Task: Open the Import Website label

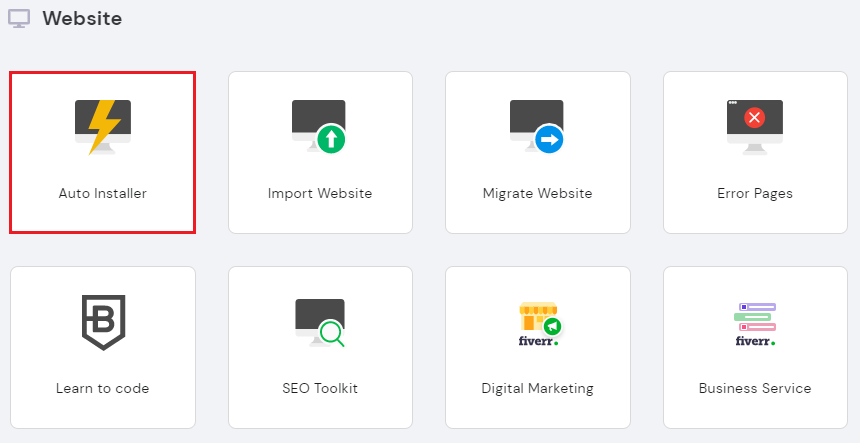Action: 320,193
